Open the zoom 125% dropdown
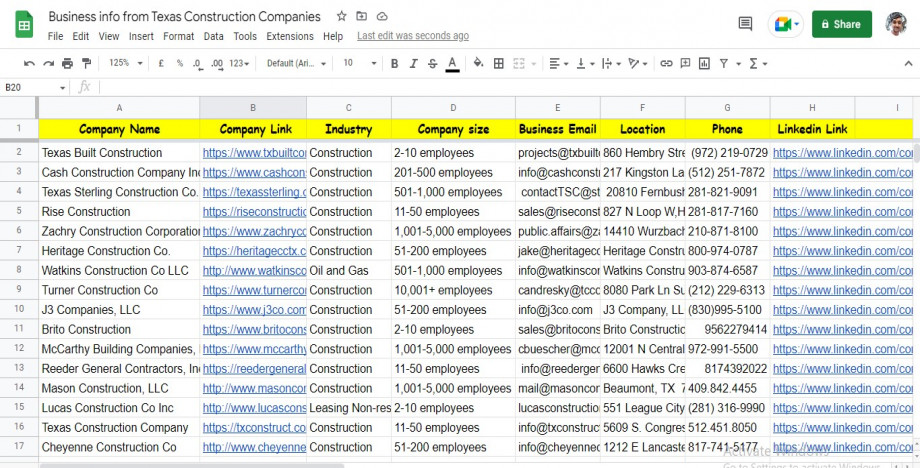 click(x=125, y=63)
